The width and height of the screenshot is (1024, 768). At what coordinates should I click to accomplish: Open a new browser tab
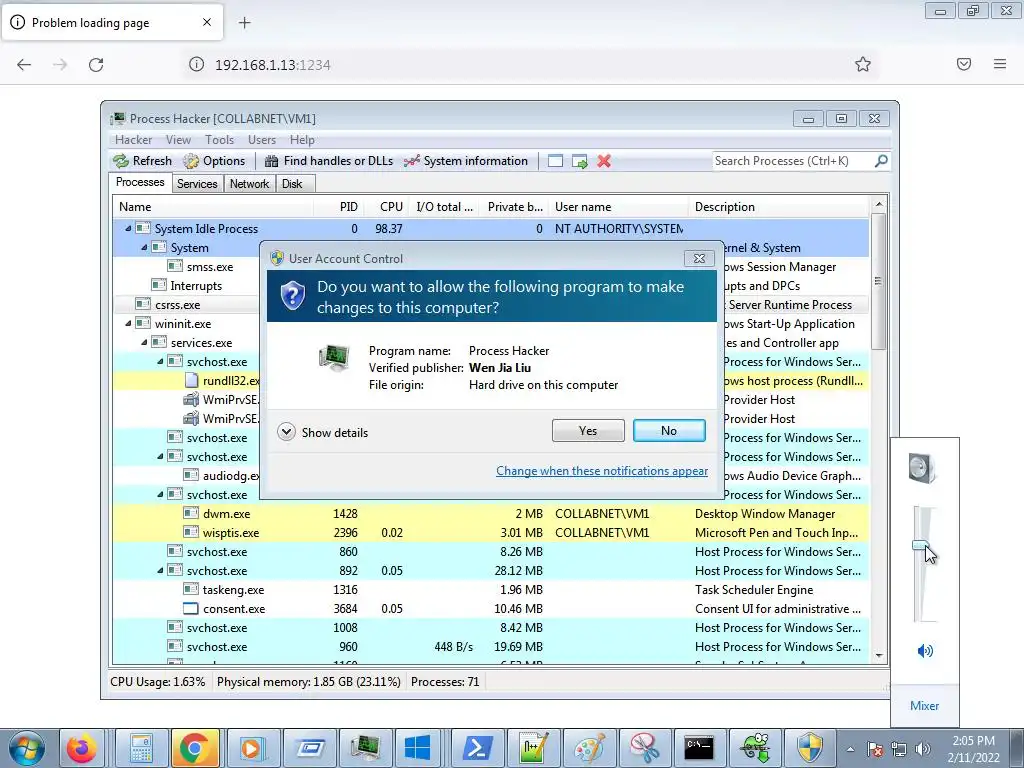pyautogui.click(x=244, y=23)
